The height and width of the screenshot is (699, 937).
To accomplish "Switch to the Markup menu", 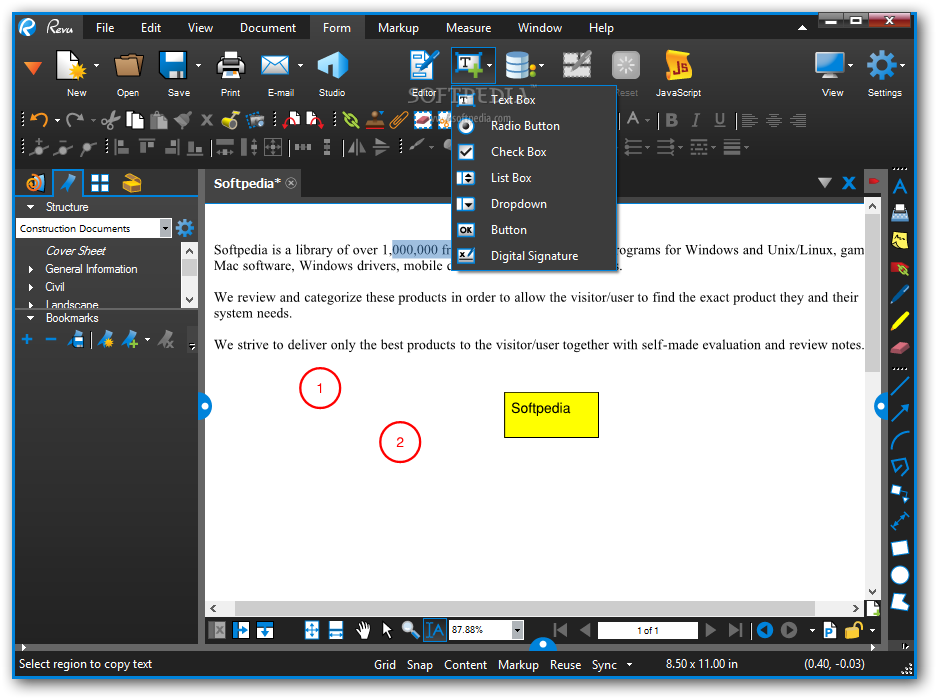I will tap(398, 27).
